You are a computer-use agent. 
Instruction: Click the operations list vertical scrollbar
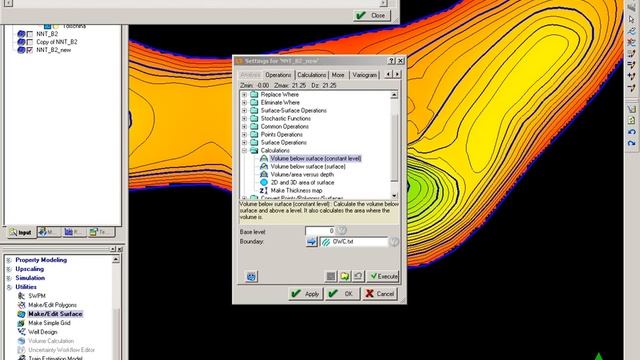[394, 146]
